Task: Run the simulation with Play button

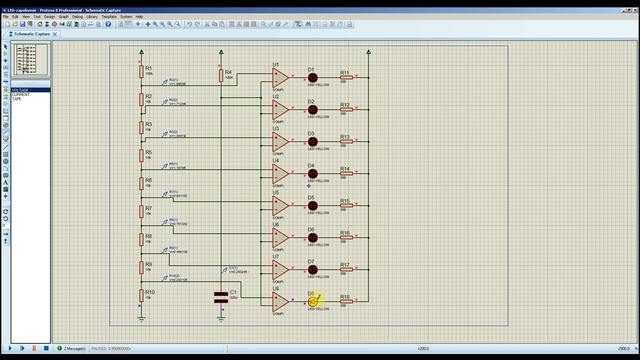Action: (10, 348)
